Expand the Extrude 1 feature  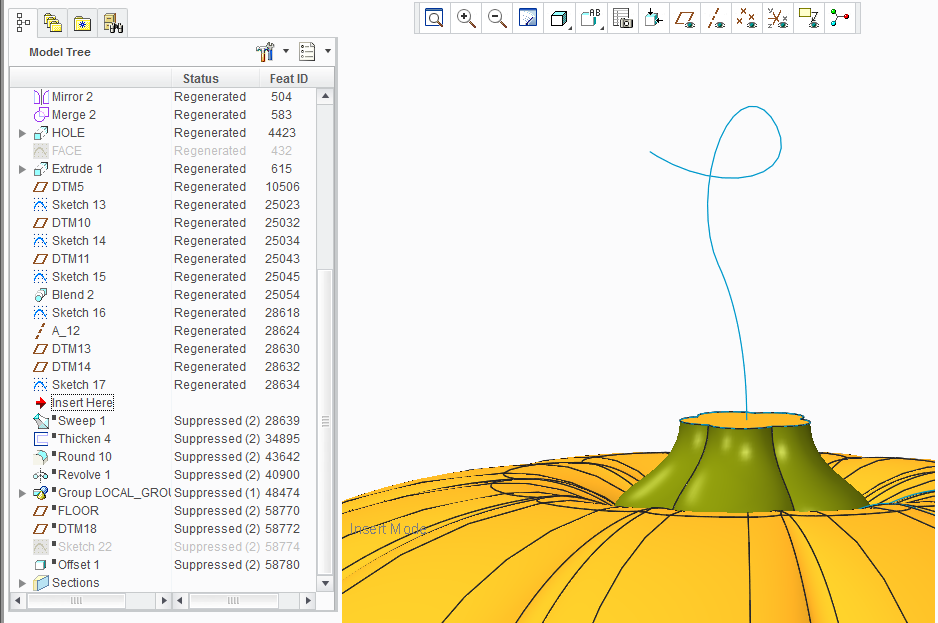coord(22,169)
